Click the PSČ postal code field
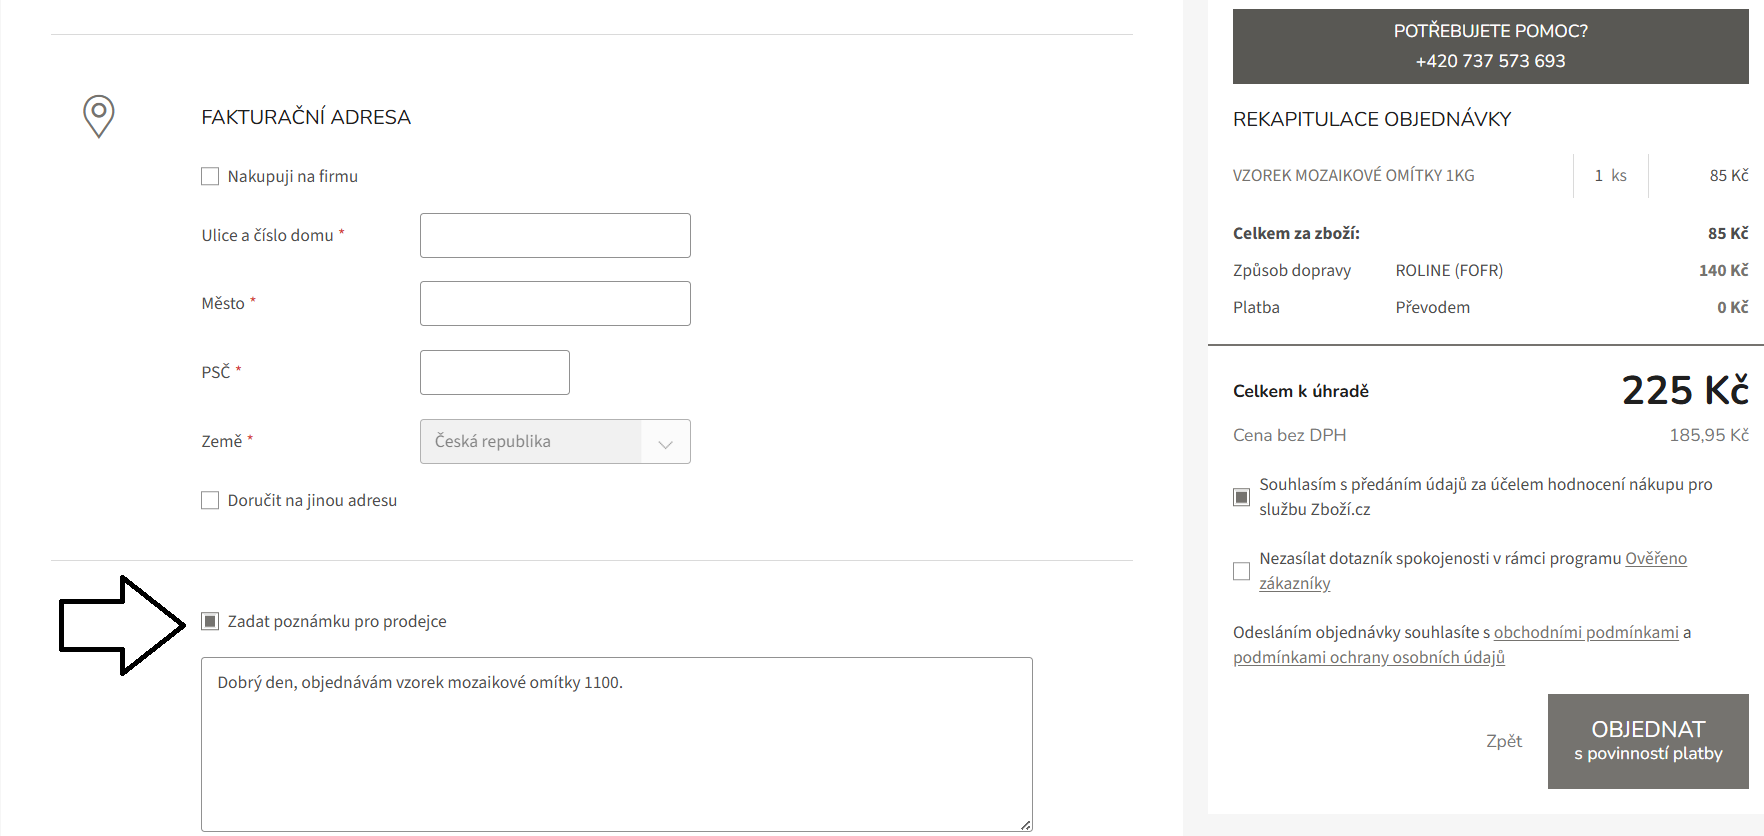 494,373
